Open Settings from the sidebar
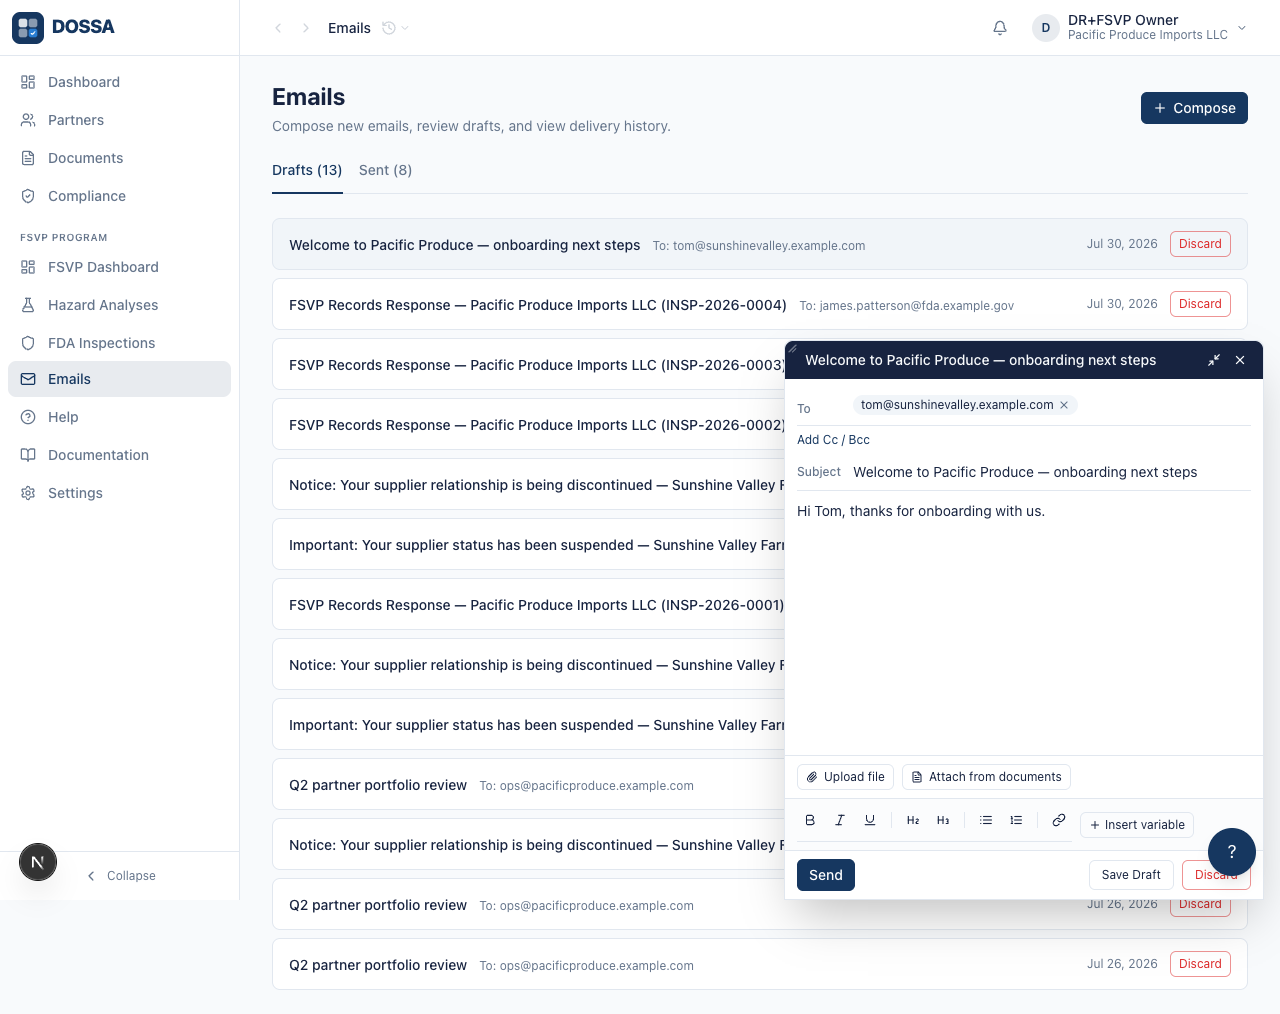The width and height of the screenshot is (1280, 1014). tap(119, 493)
